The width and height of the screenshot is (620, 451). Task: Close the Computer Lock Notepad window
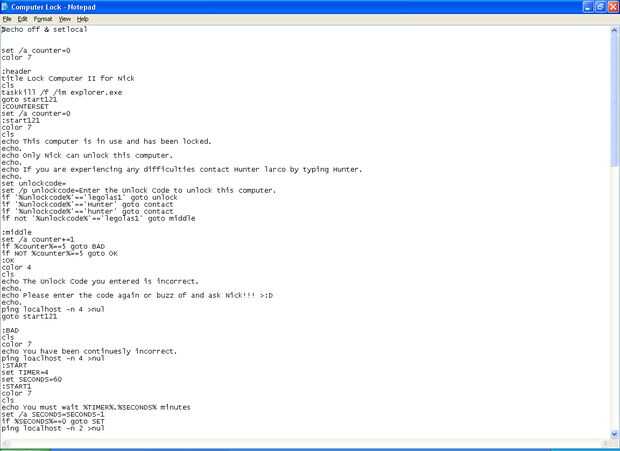point(613,7)
